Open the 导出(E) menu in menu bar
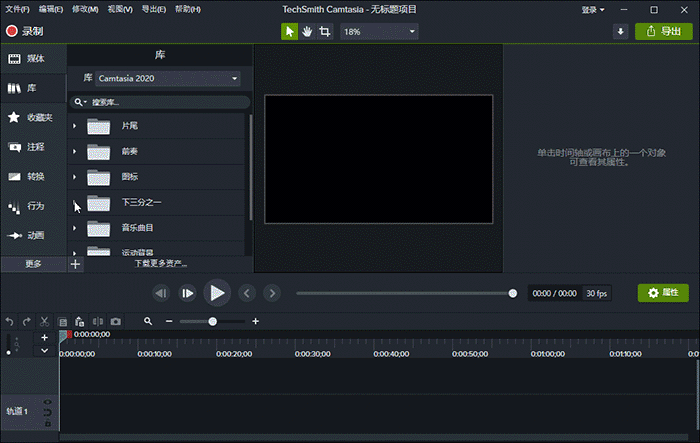Image resolution: width=700 pixels, height=443 pixels. tap(154, 9)
